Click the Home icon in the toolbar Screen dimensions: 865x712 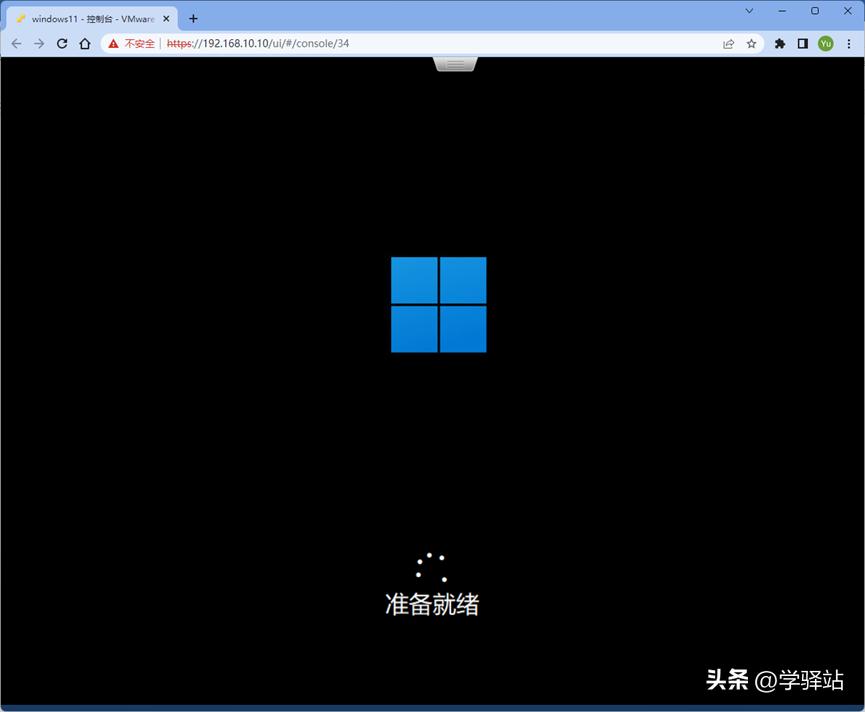(85, 43)
